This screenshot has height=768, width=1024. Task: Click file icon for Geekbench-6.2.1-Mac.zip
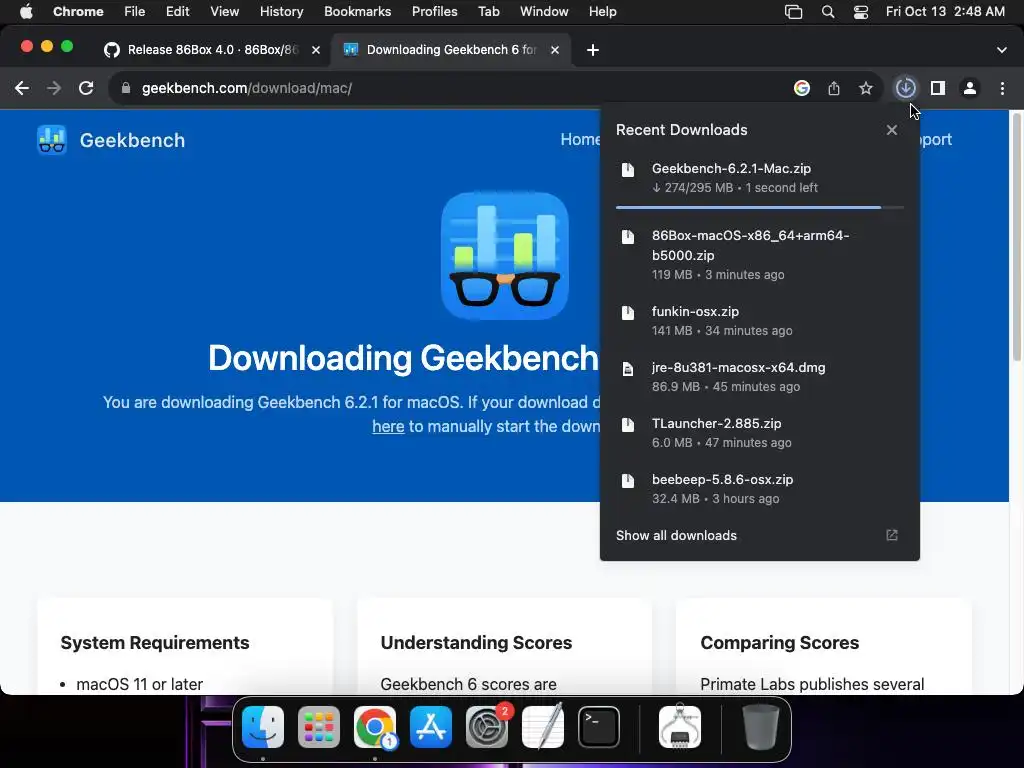[x=628, y=170]
